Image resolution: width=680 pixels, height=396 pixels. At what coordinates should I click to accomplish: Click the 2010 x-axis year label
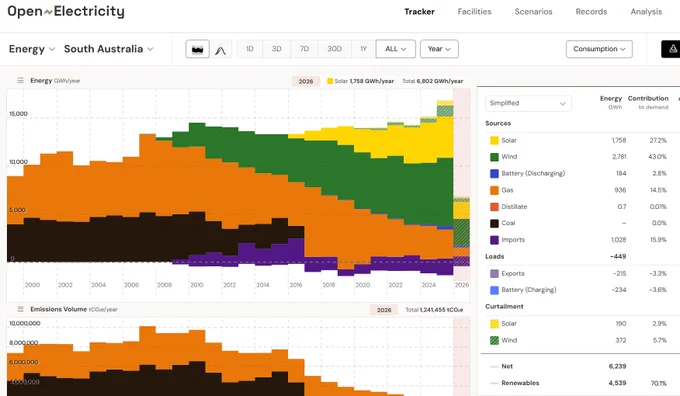(x=197, y=285)
